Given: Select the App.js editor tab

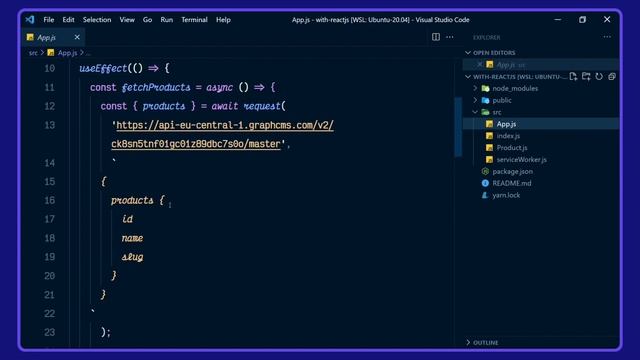Looking at the screenshot, I should pyautogui.click(x=53, y=37).
